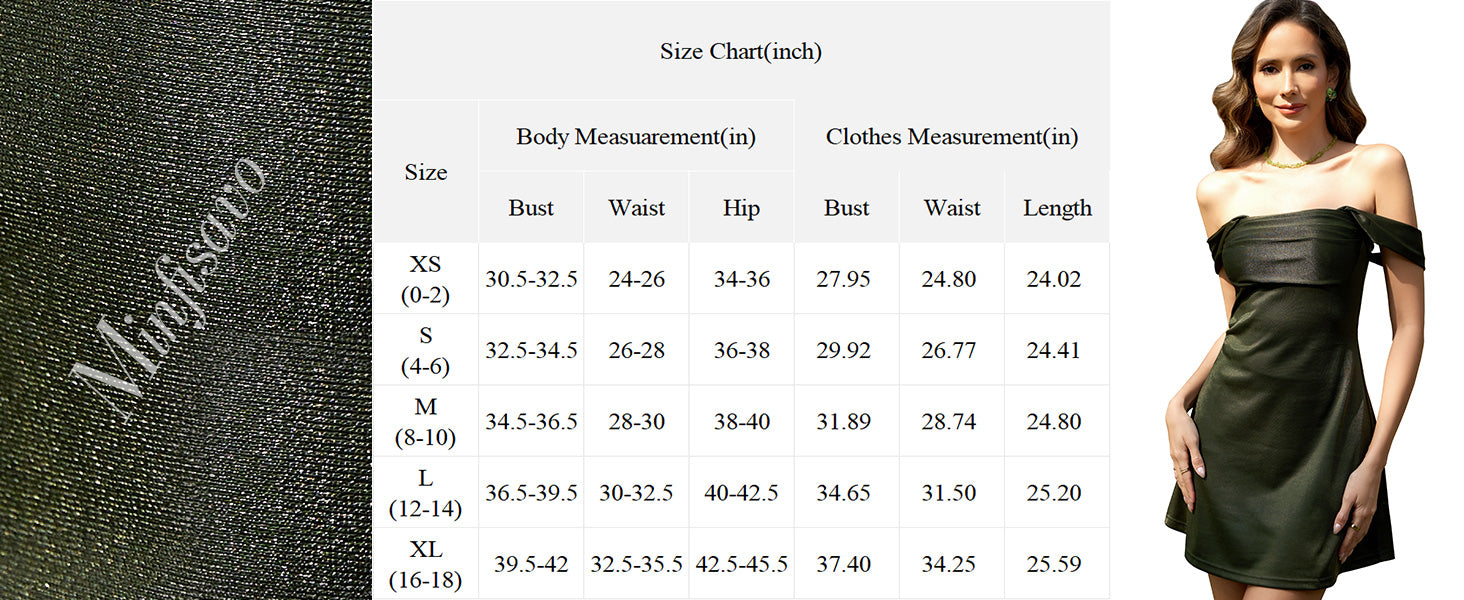This screenshot has height=600, width=1464.
Task: Click the 42.5-45.5 hip cell
Action: tap(741, 564)
